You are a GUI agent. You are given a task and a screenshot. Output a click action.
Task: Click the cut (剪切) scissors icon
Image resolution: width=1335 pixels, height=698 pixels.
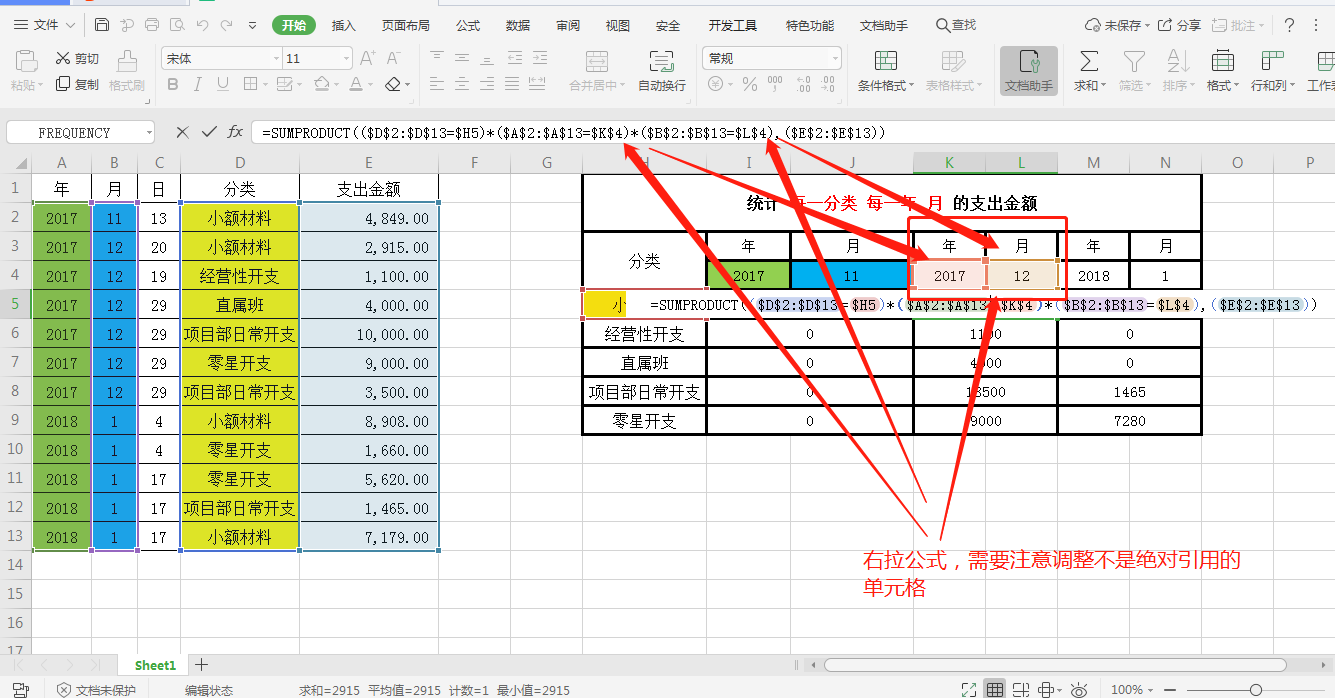[x=64, y=59]
